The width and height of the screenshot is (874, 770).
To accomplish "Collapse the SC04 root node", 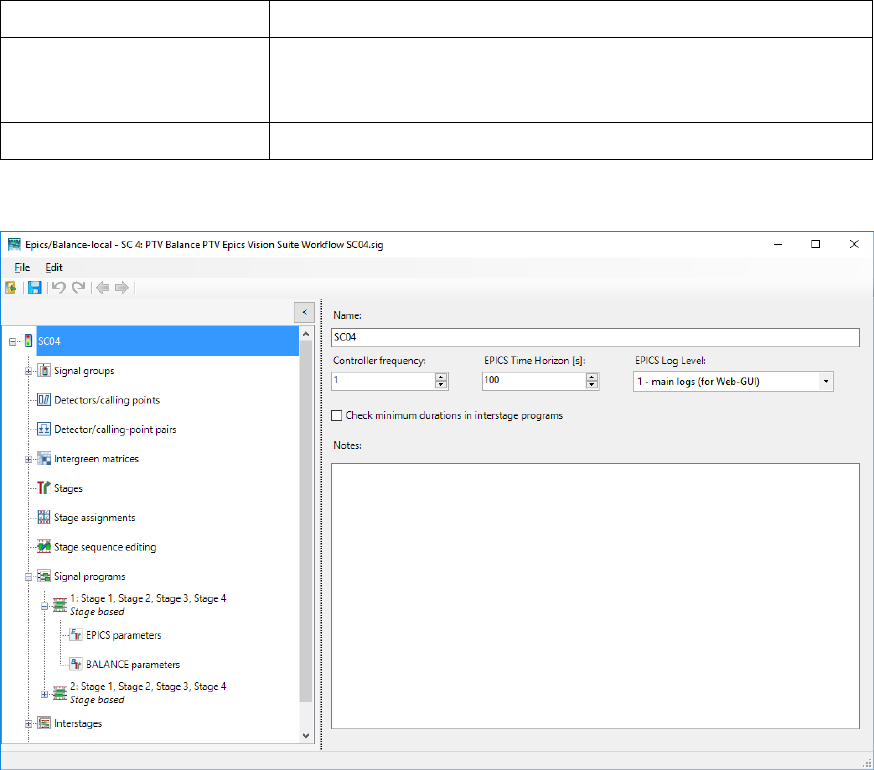I will [x=12, y=341].
